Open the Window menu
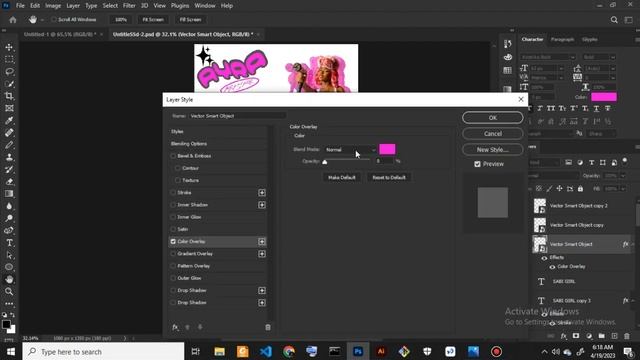 click(x=204, y=6)
